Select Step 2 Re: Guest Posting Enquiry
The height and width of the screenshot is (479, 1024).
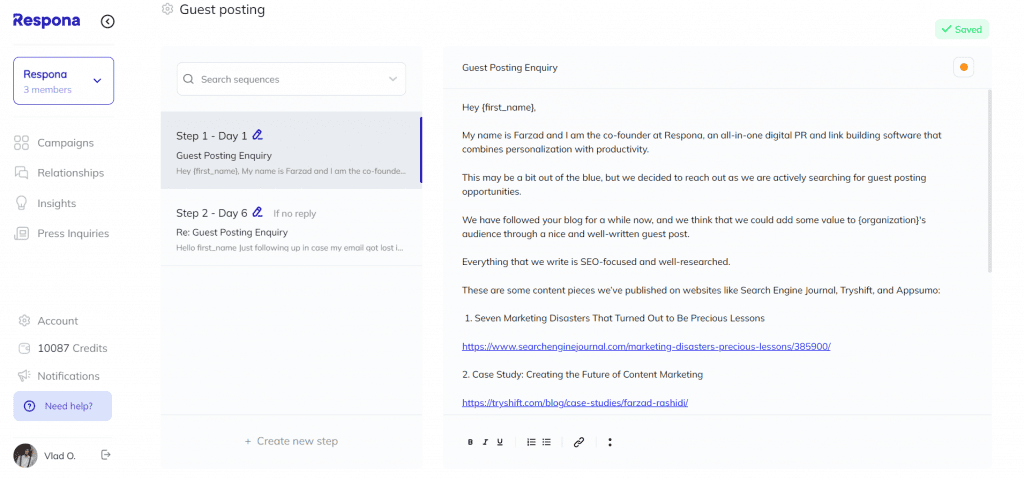pyautogui.click(x=291, y=227)
